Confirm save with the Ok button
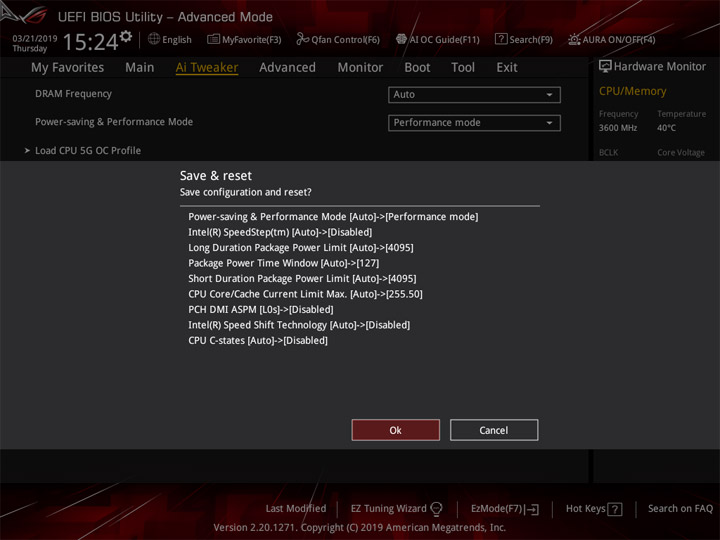The image size is (720, 540). (x=395, y=430)
